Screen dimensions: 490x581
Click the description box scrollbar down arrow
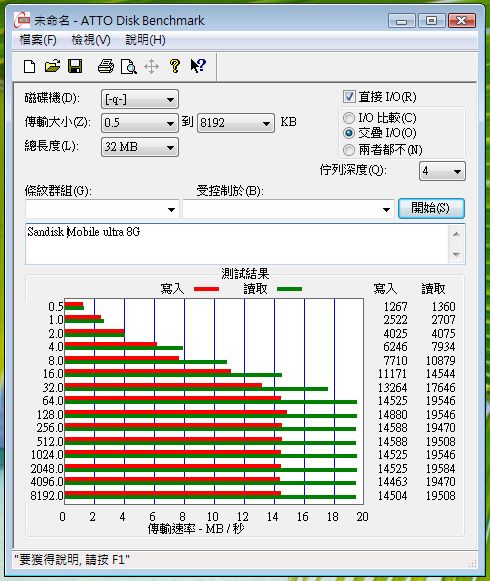(456, 254)
